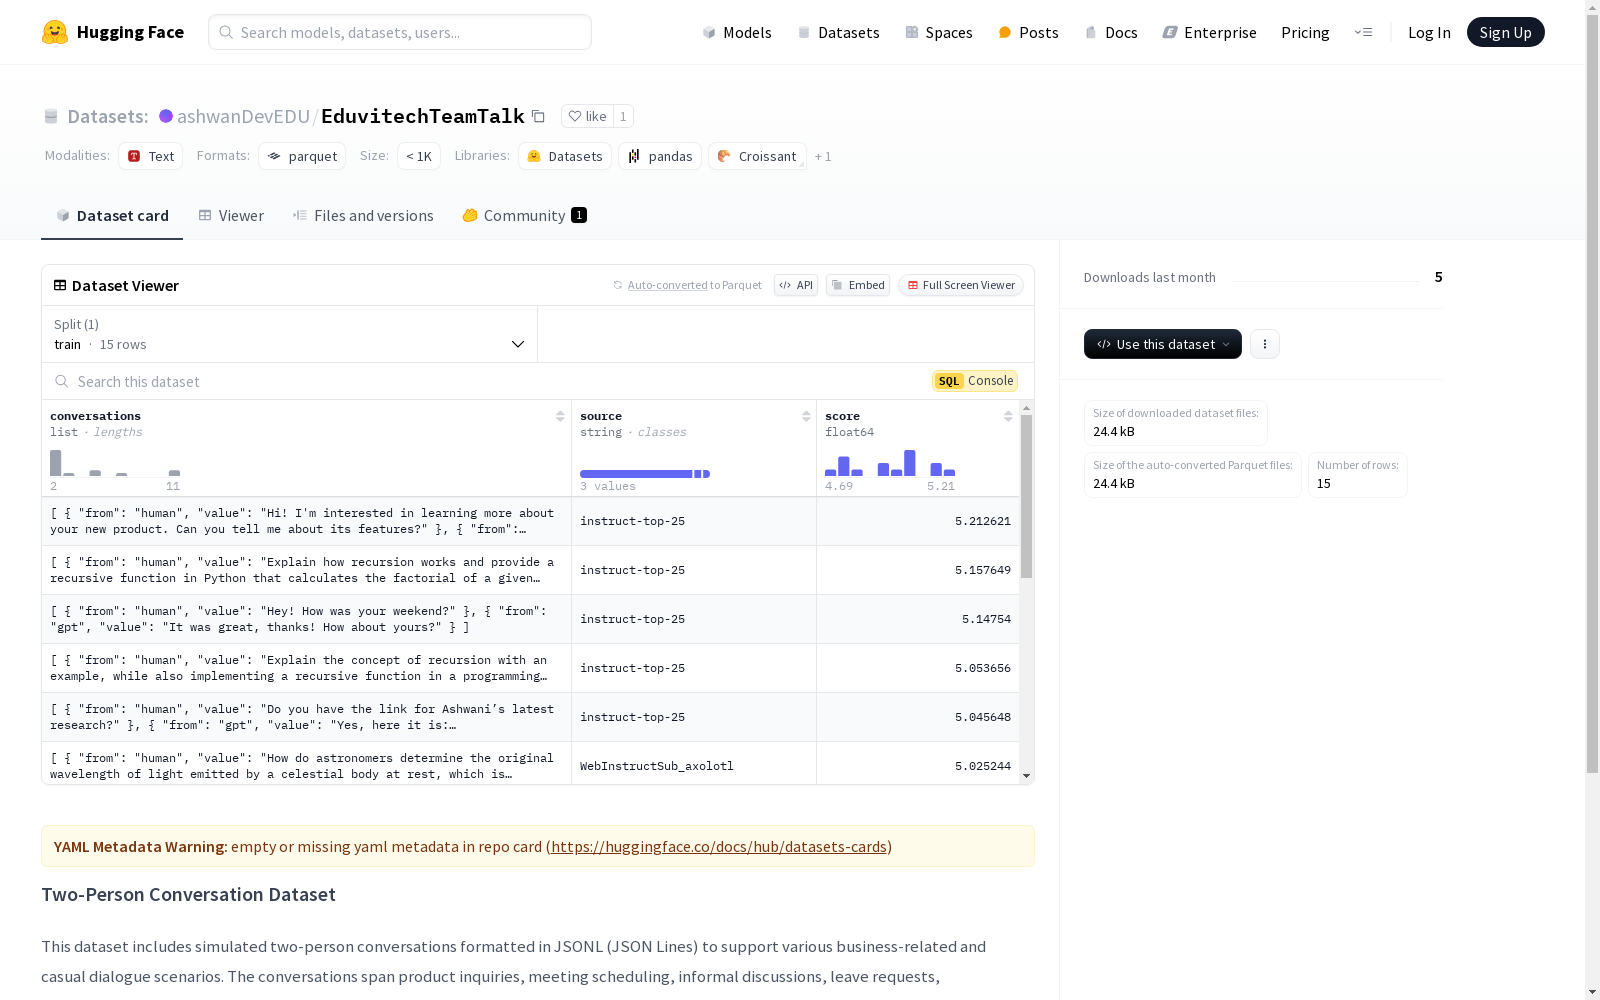The height and width of the screenshot is (1000, 1600).
Task: Click the Auto-converted refresh icon
Action: pos(618,285)
